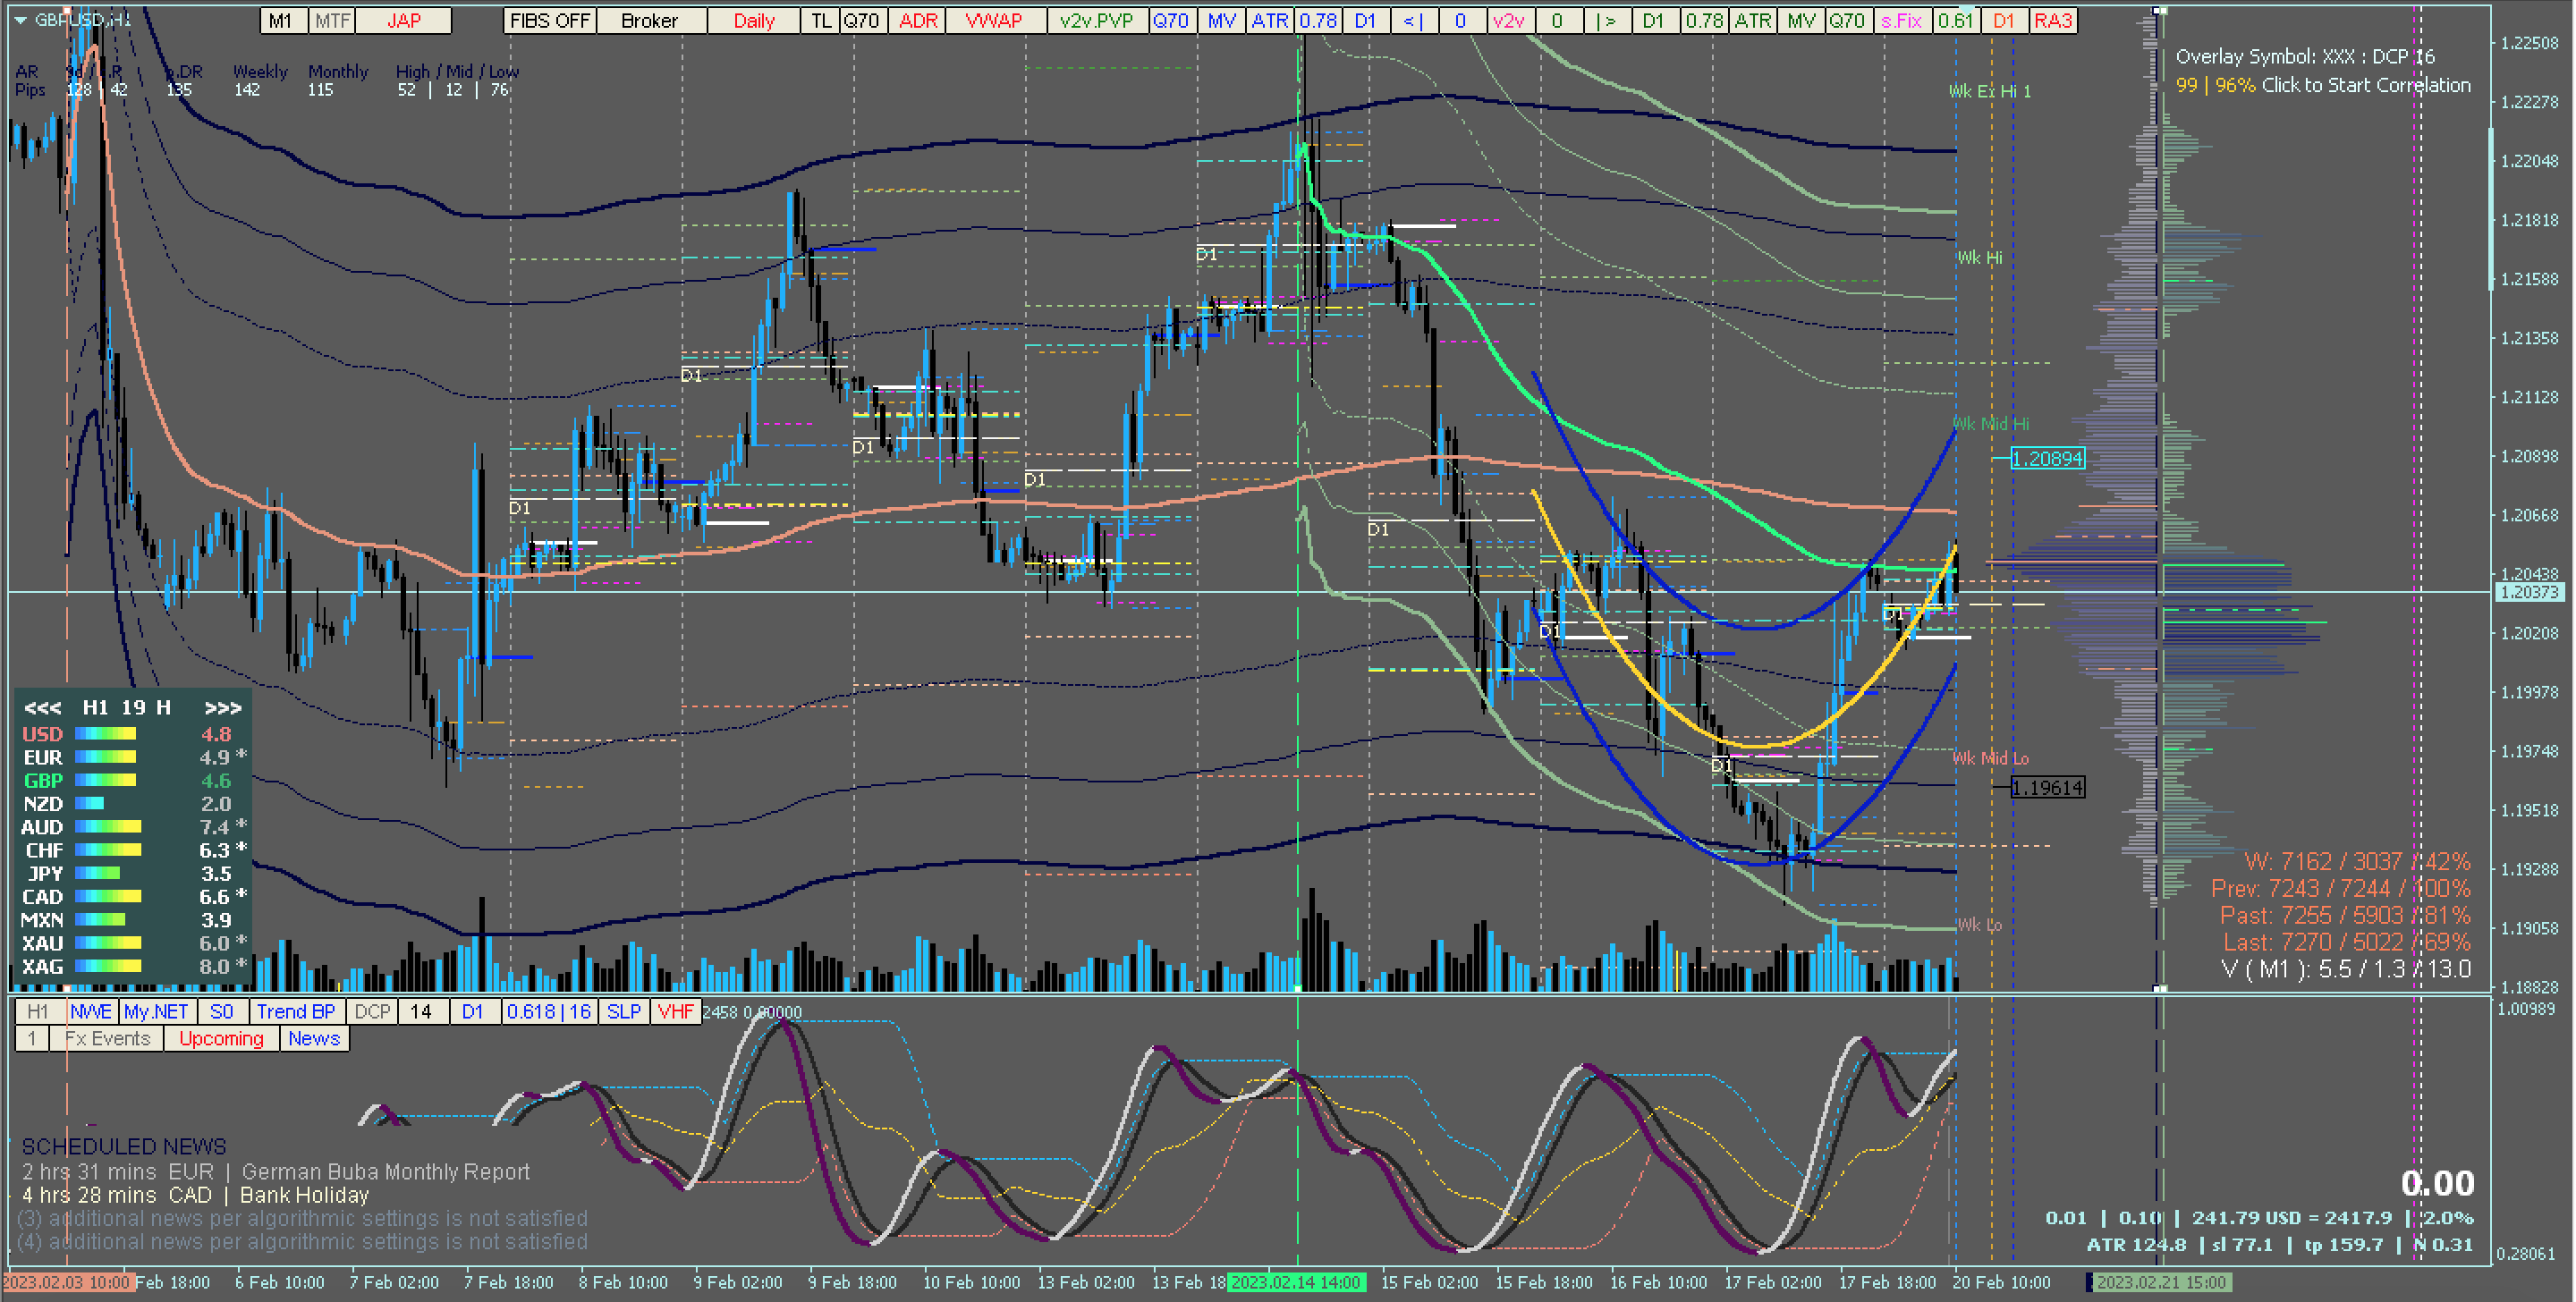
Task: Open the M1 timeframe selector button
Action: coord(281,21)
